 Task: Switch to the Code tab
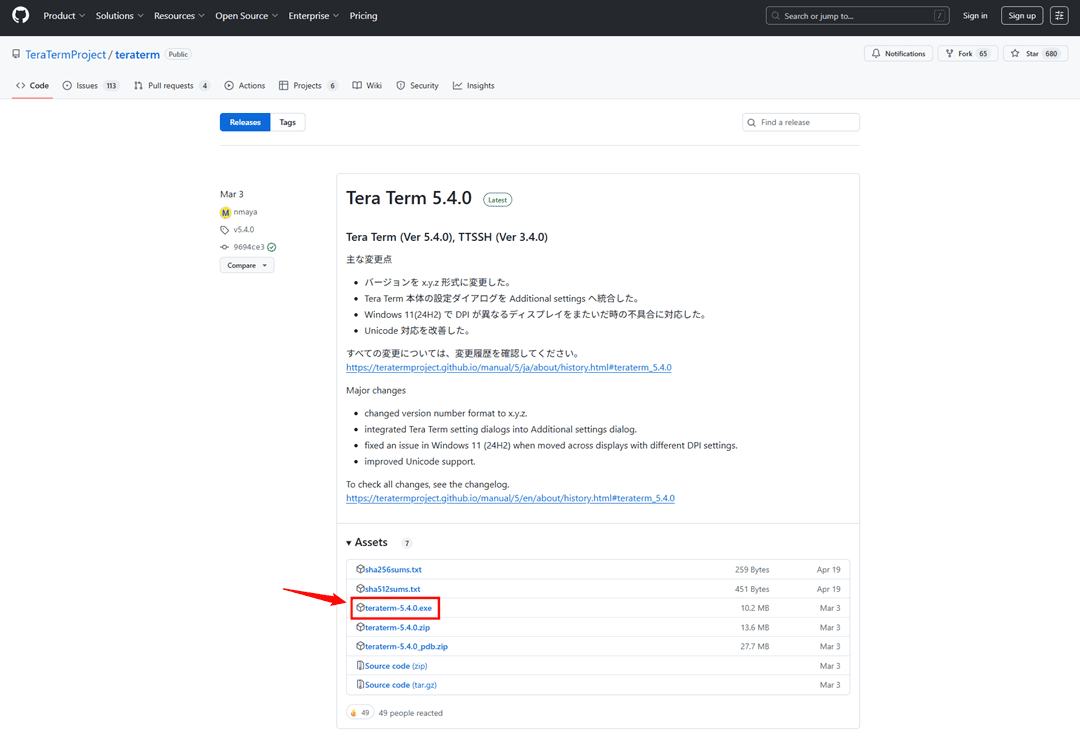pyautogui.click(x=32, y=85)
